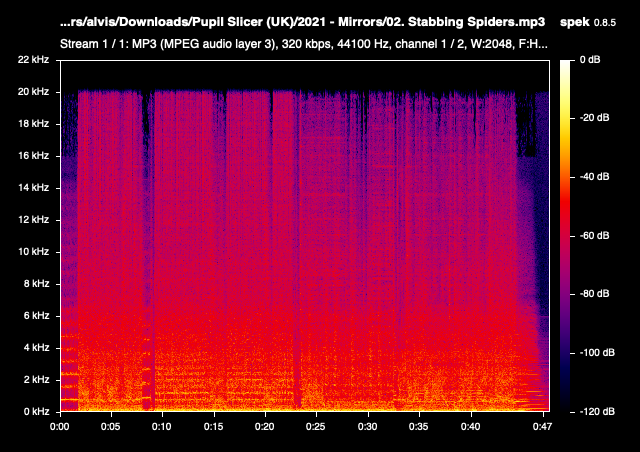Click the 0 kHz frequency axis label

click(36, 412)
